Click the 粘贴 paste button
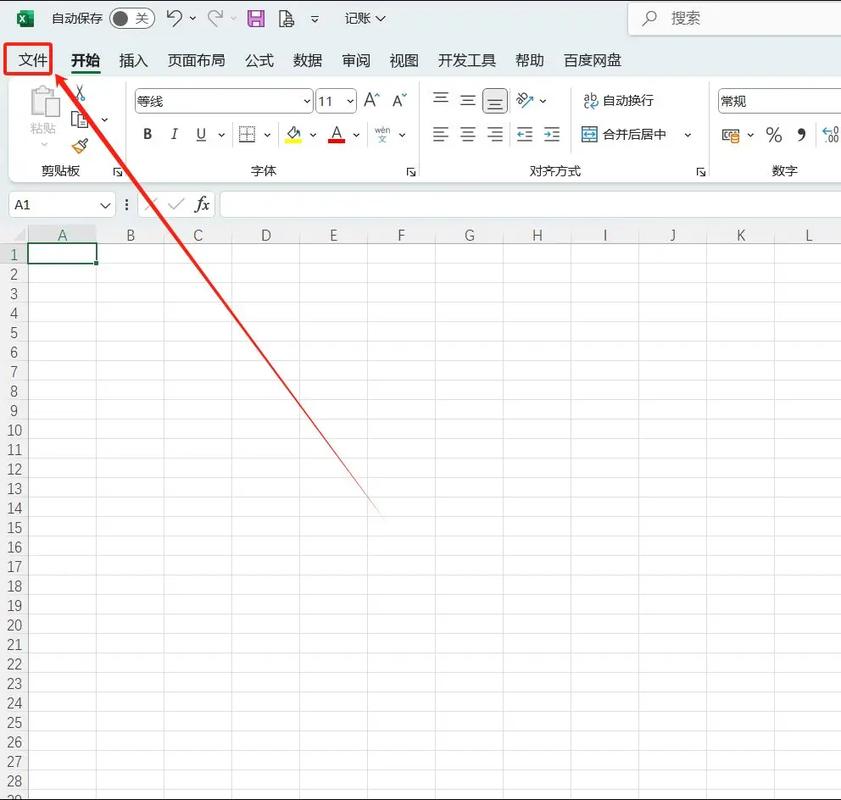 43,115
